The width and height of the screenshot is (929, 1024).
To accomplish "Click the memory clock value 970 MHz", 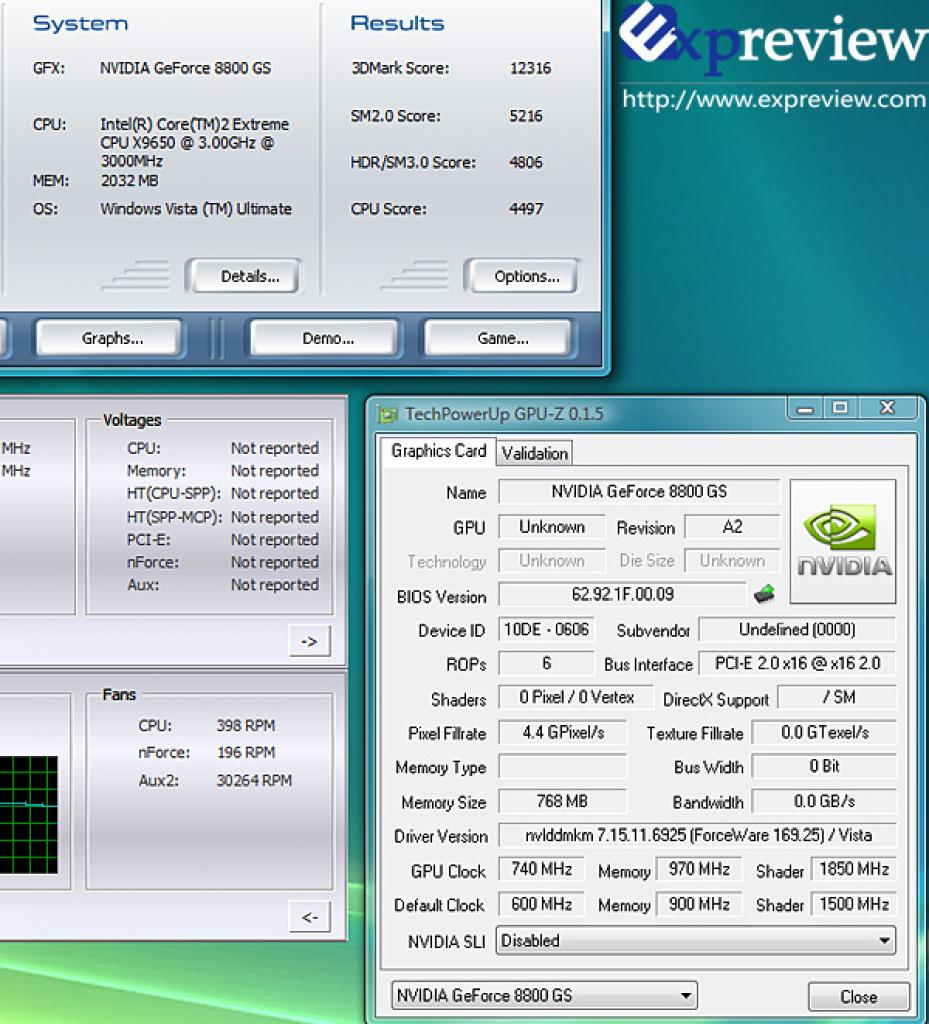I will pyautogui.click(x=699, y=869).
